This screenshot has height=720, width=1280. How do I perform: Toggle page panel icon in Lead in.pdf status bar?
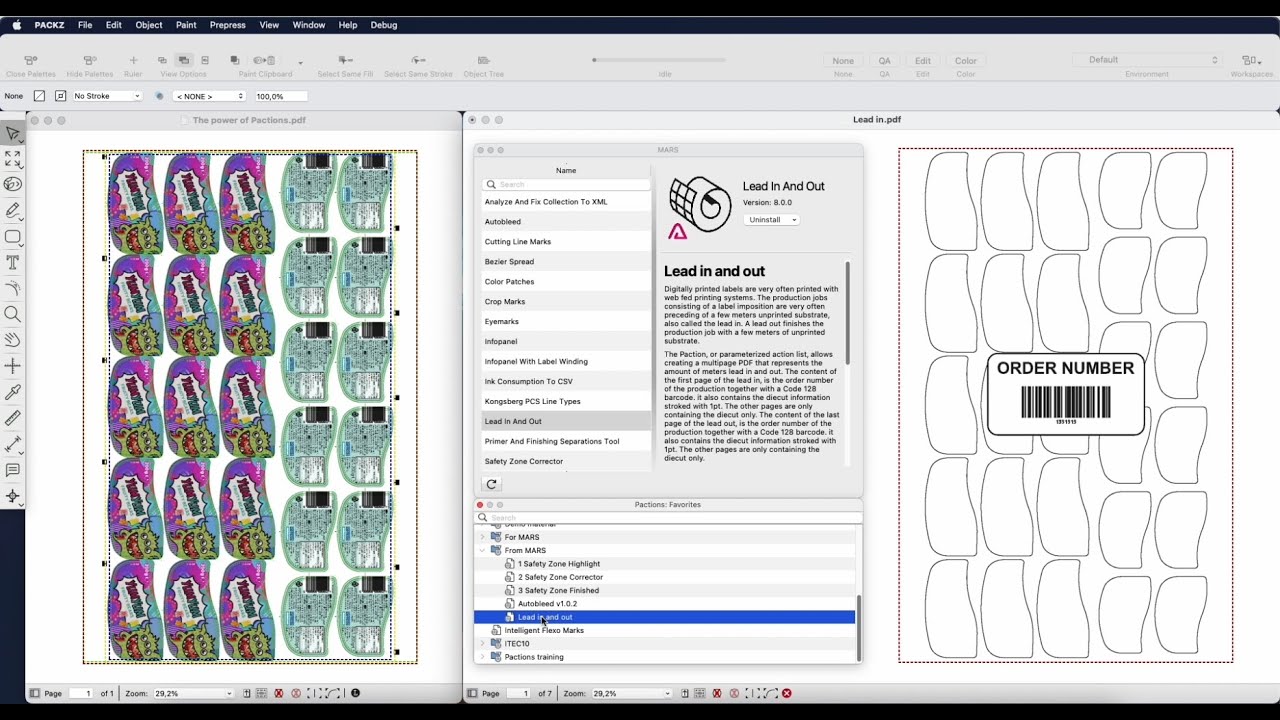tap(471, 693)
